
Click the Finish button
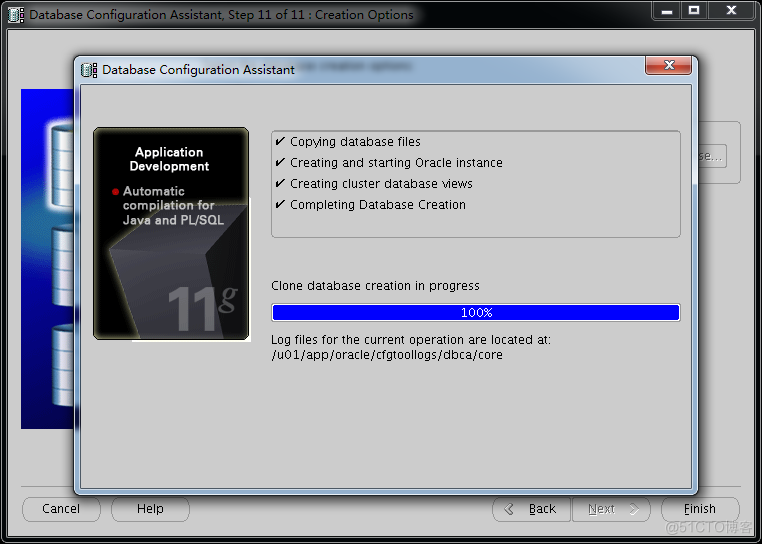click(700, 509)
